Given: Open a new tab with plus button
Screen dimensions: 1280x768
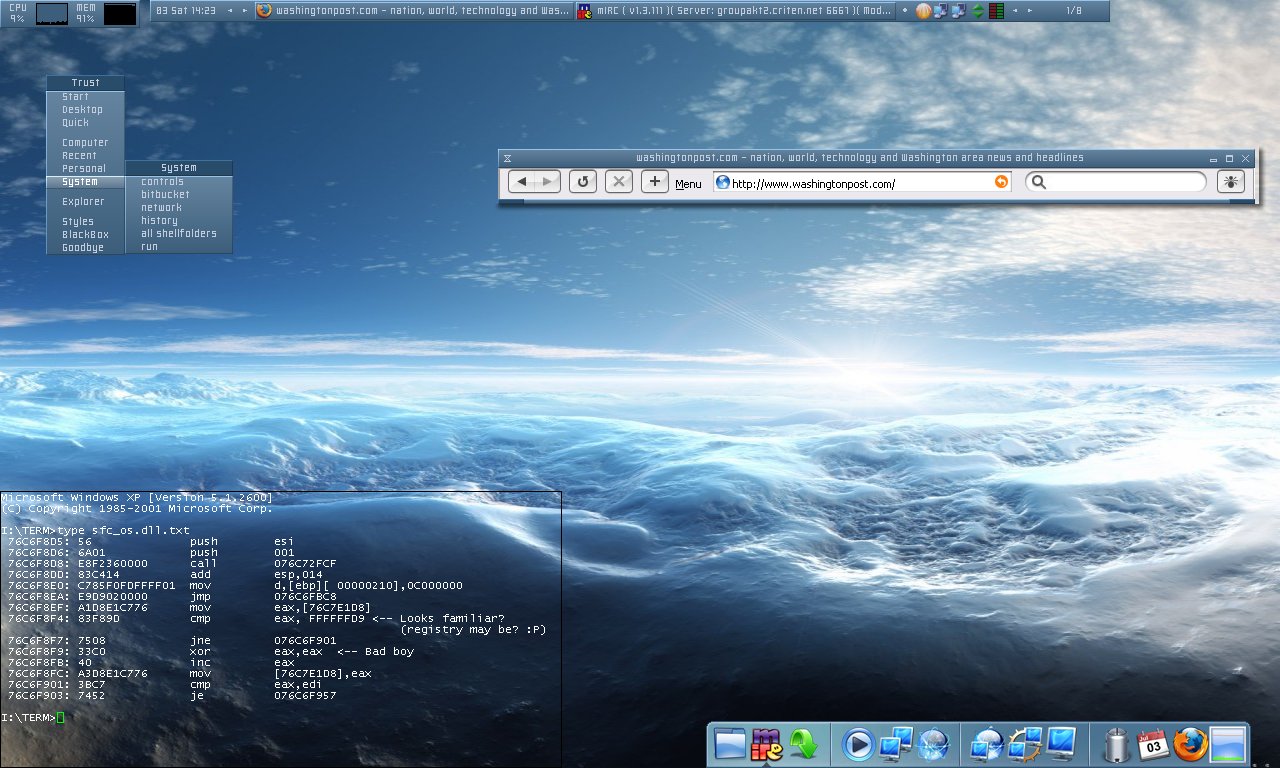Looking at the screenshot, I should [655, 182].
